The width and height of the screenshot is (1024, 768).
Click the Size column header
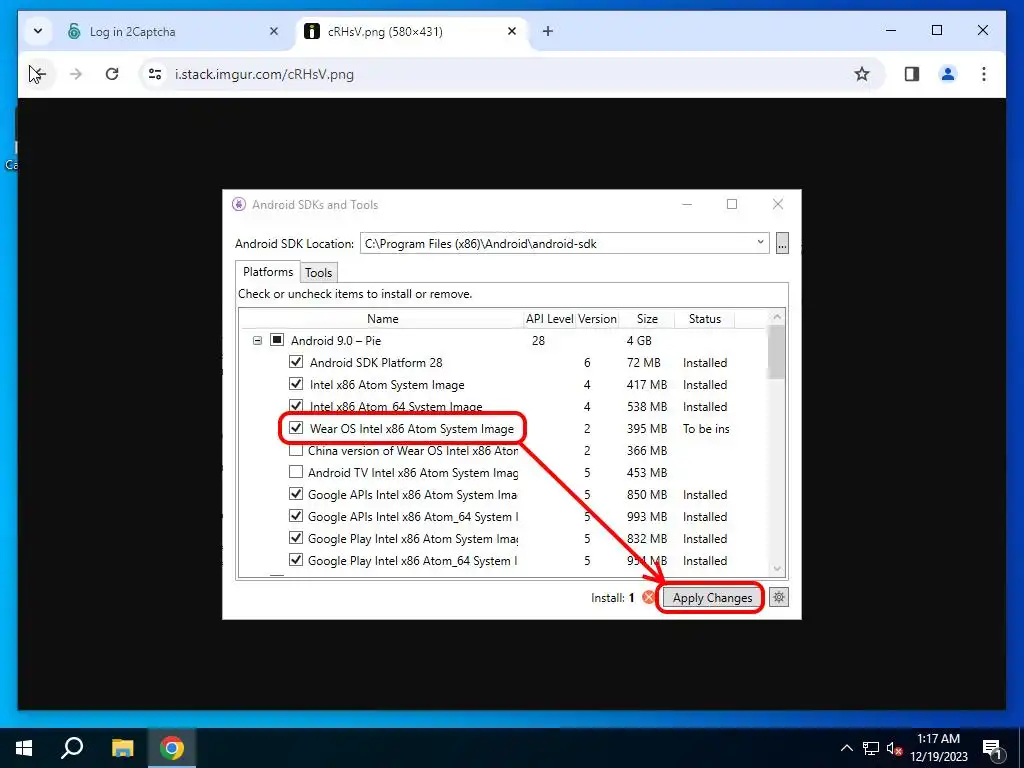(647, 319)
